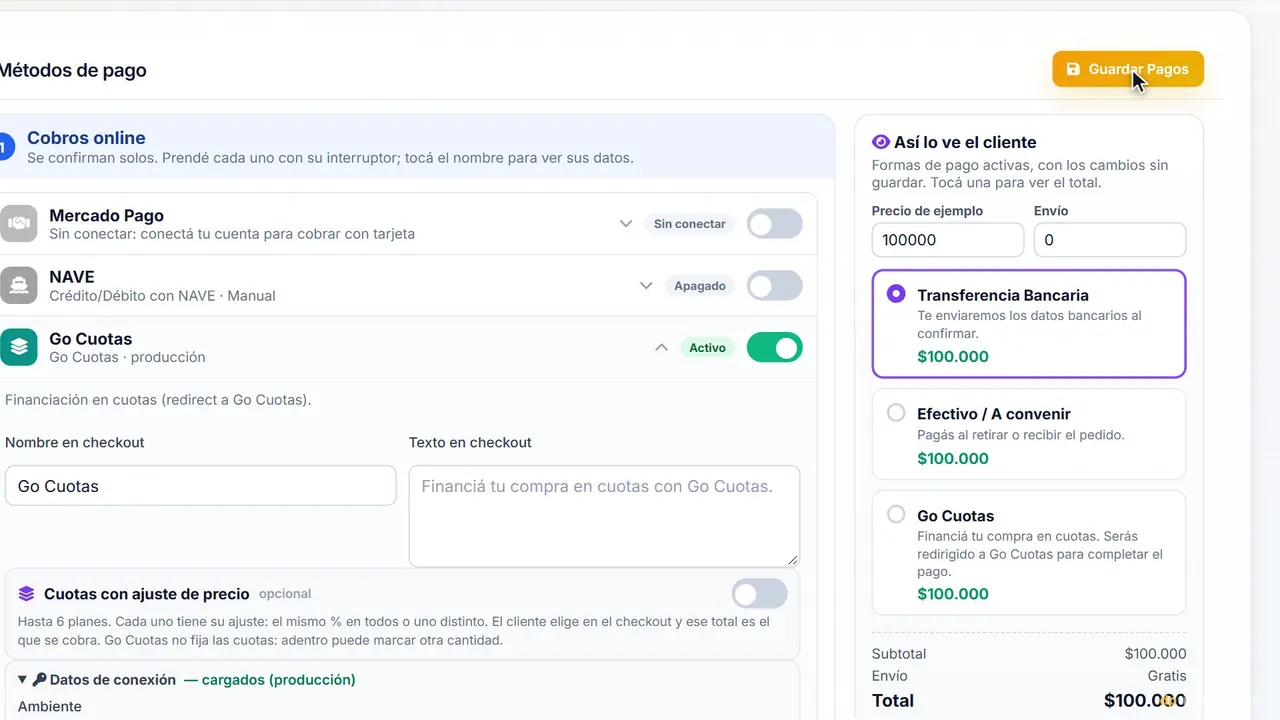1280x720 pixels.
Task: Enable the Mercado Pago switch
Action: pyautogui.click(x=774, y=224)
